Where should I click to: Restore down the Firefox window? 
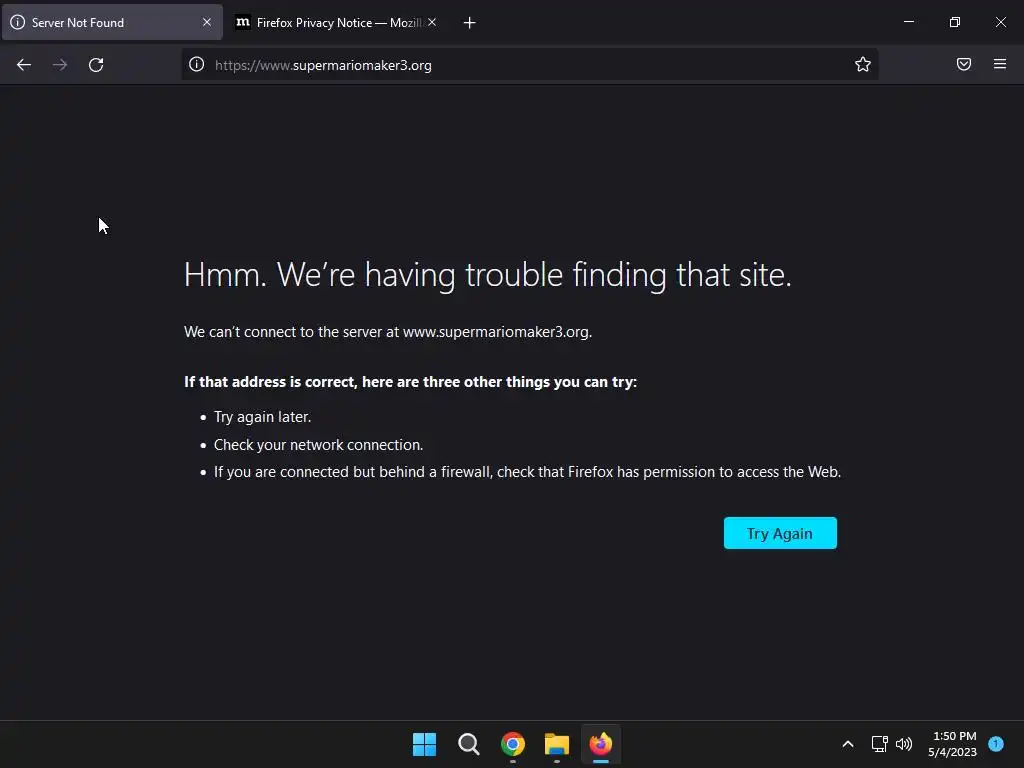955,22
